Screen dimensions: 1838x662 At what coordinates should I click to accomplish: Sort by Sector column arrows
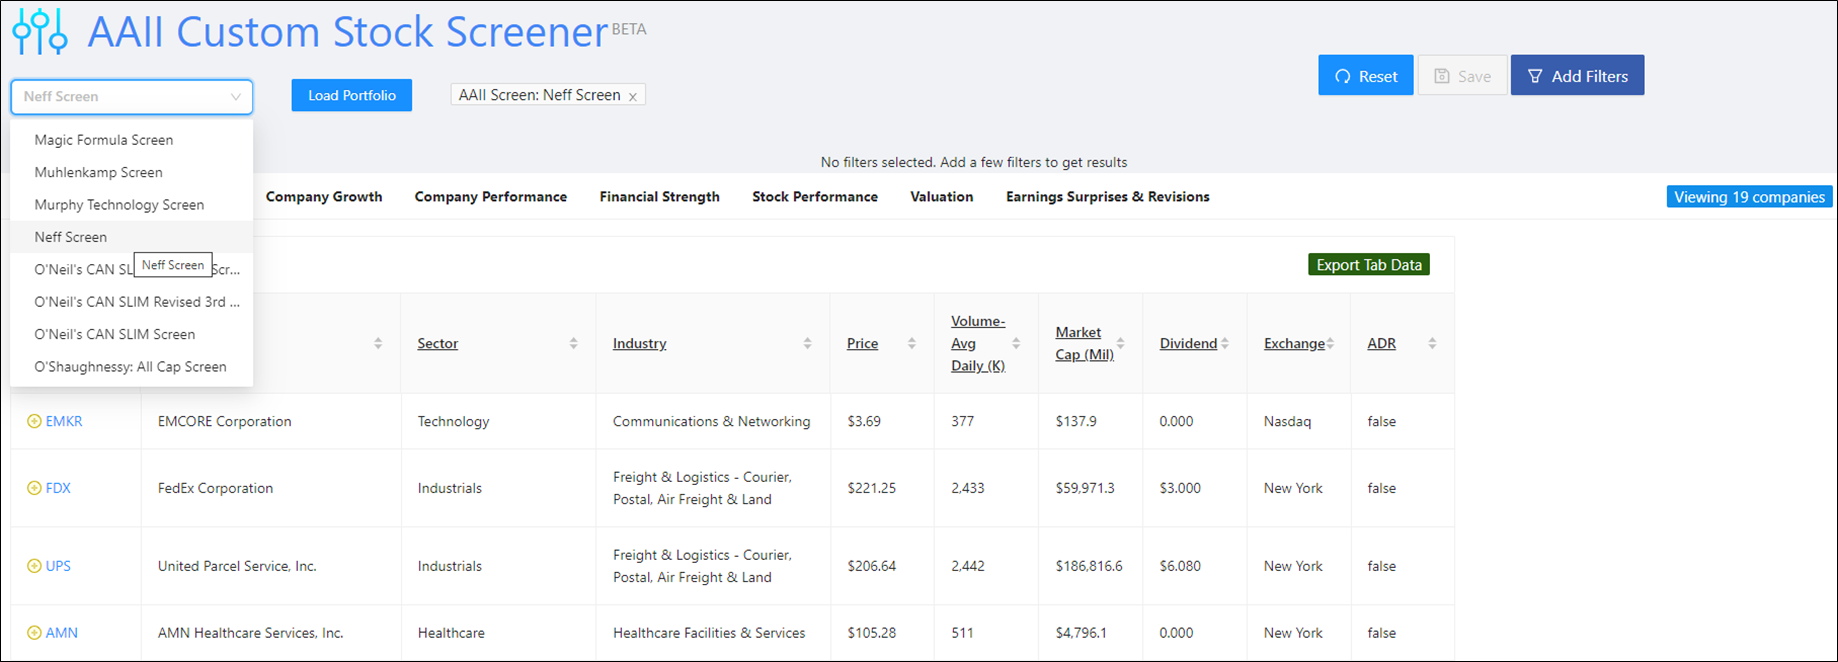573,344
